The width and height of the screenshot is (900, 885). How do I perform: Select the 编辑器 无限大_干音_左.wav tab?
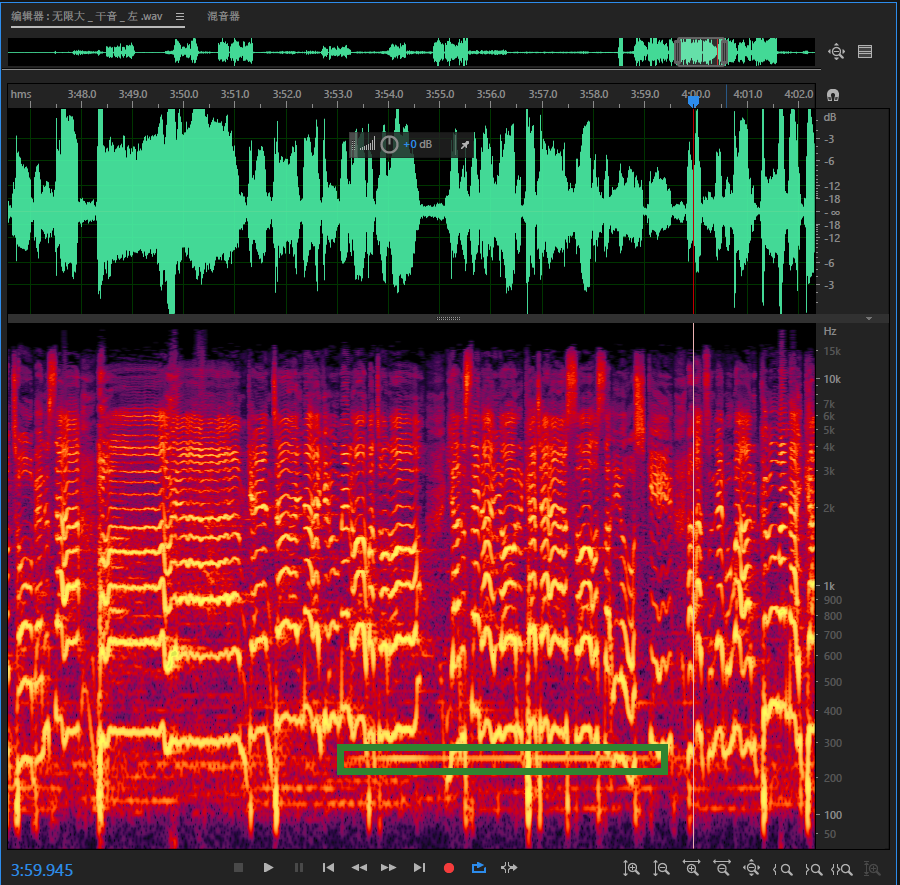(86, 17)
